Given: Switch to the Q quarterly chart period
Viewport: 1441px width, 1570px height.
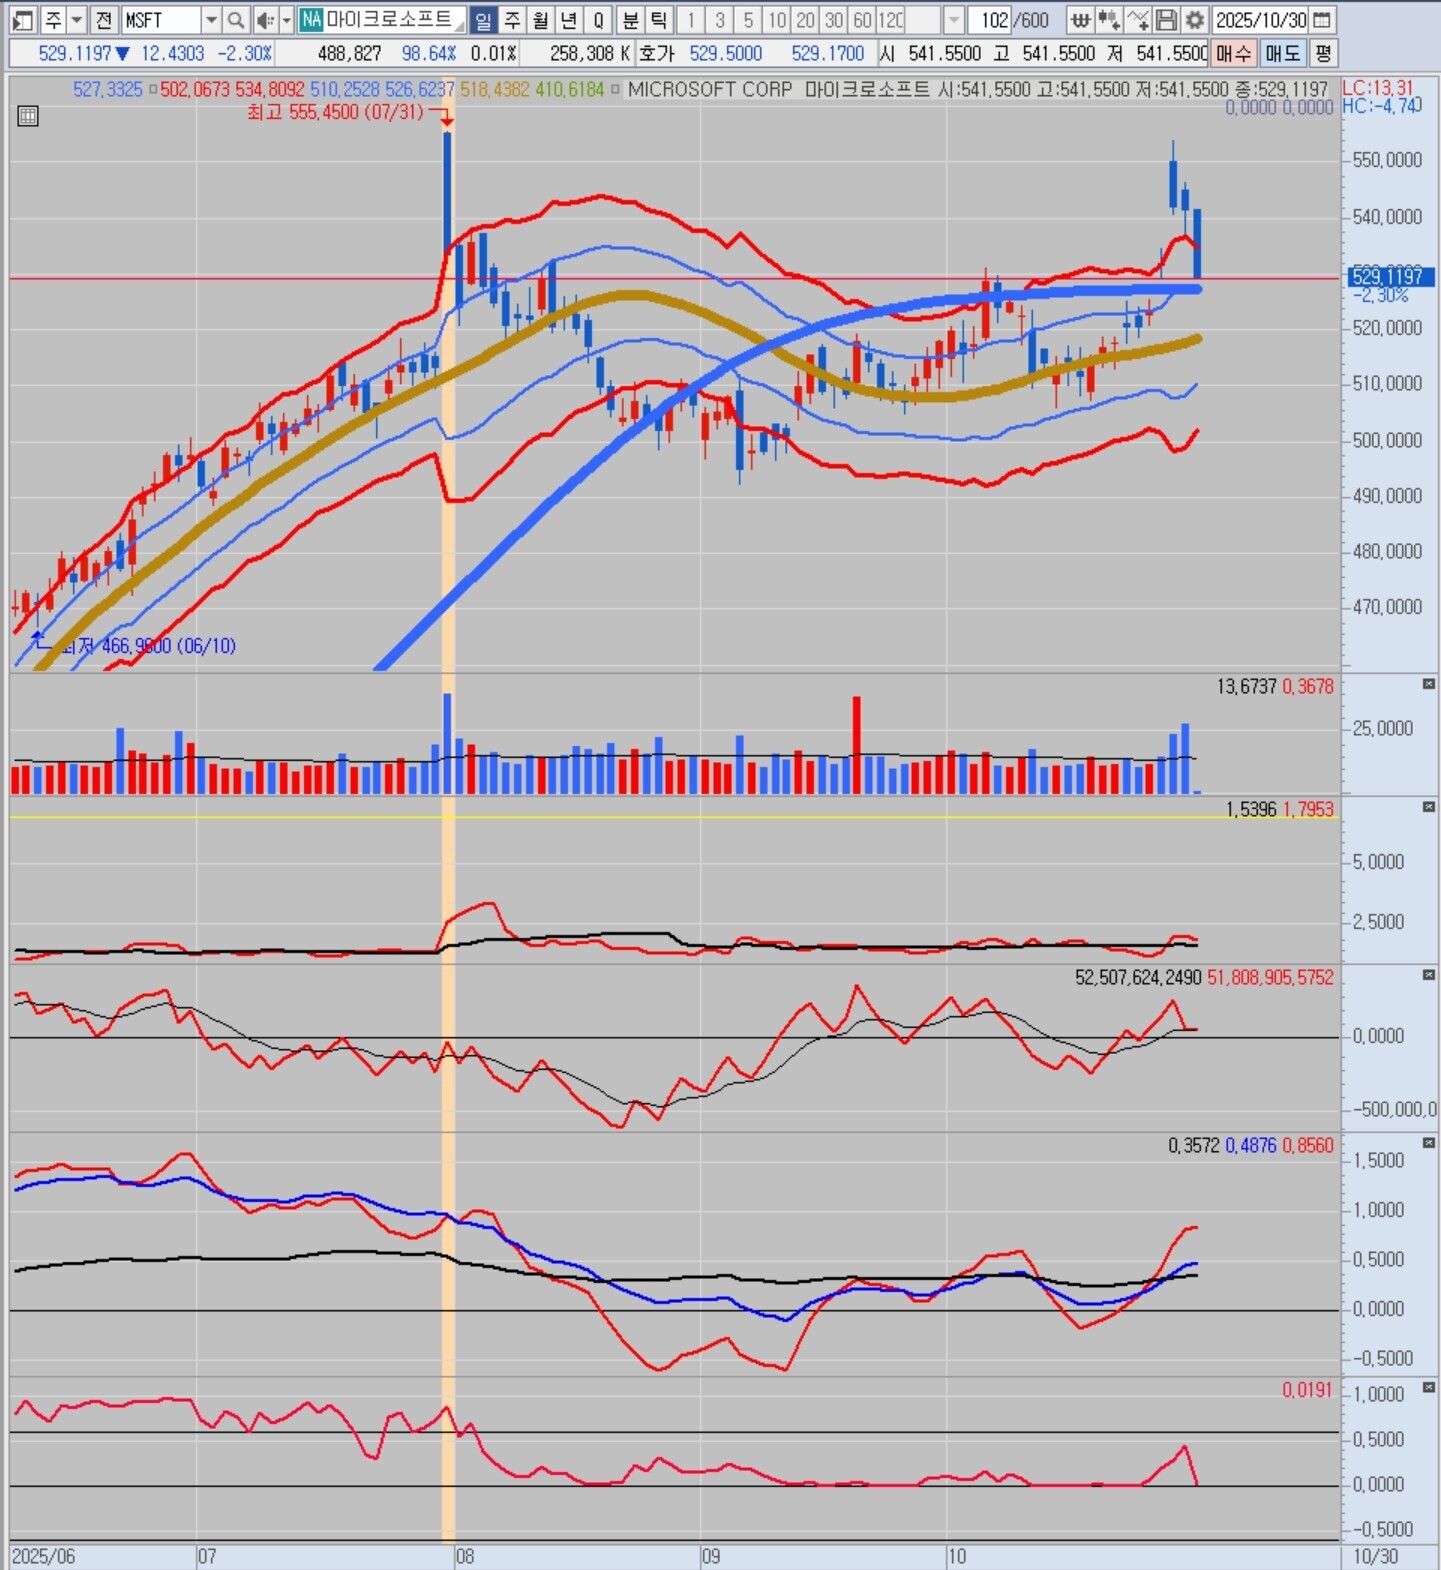Looking at the screenshot, I should pos(598,19).
